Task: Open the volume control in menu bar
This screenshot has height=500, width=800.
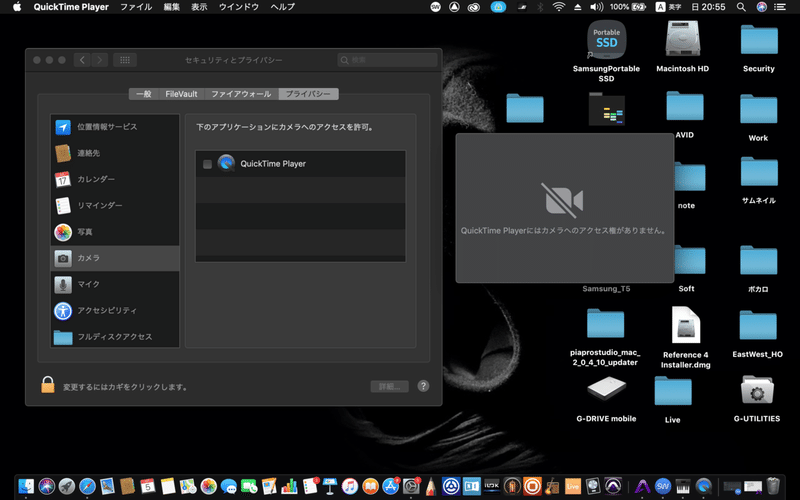Action: [596, 7]
